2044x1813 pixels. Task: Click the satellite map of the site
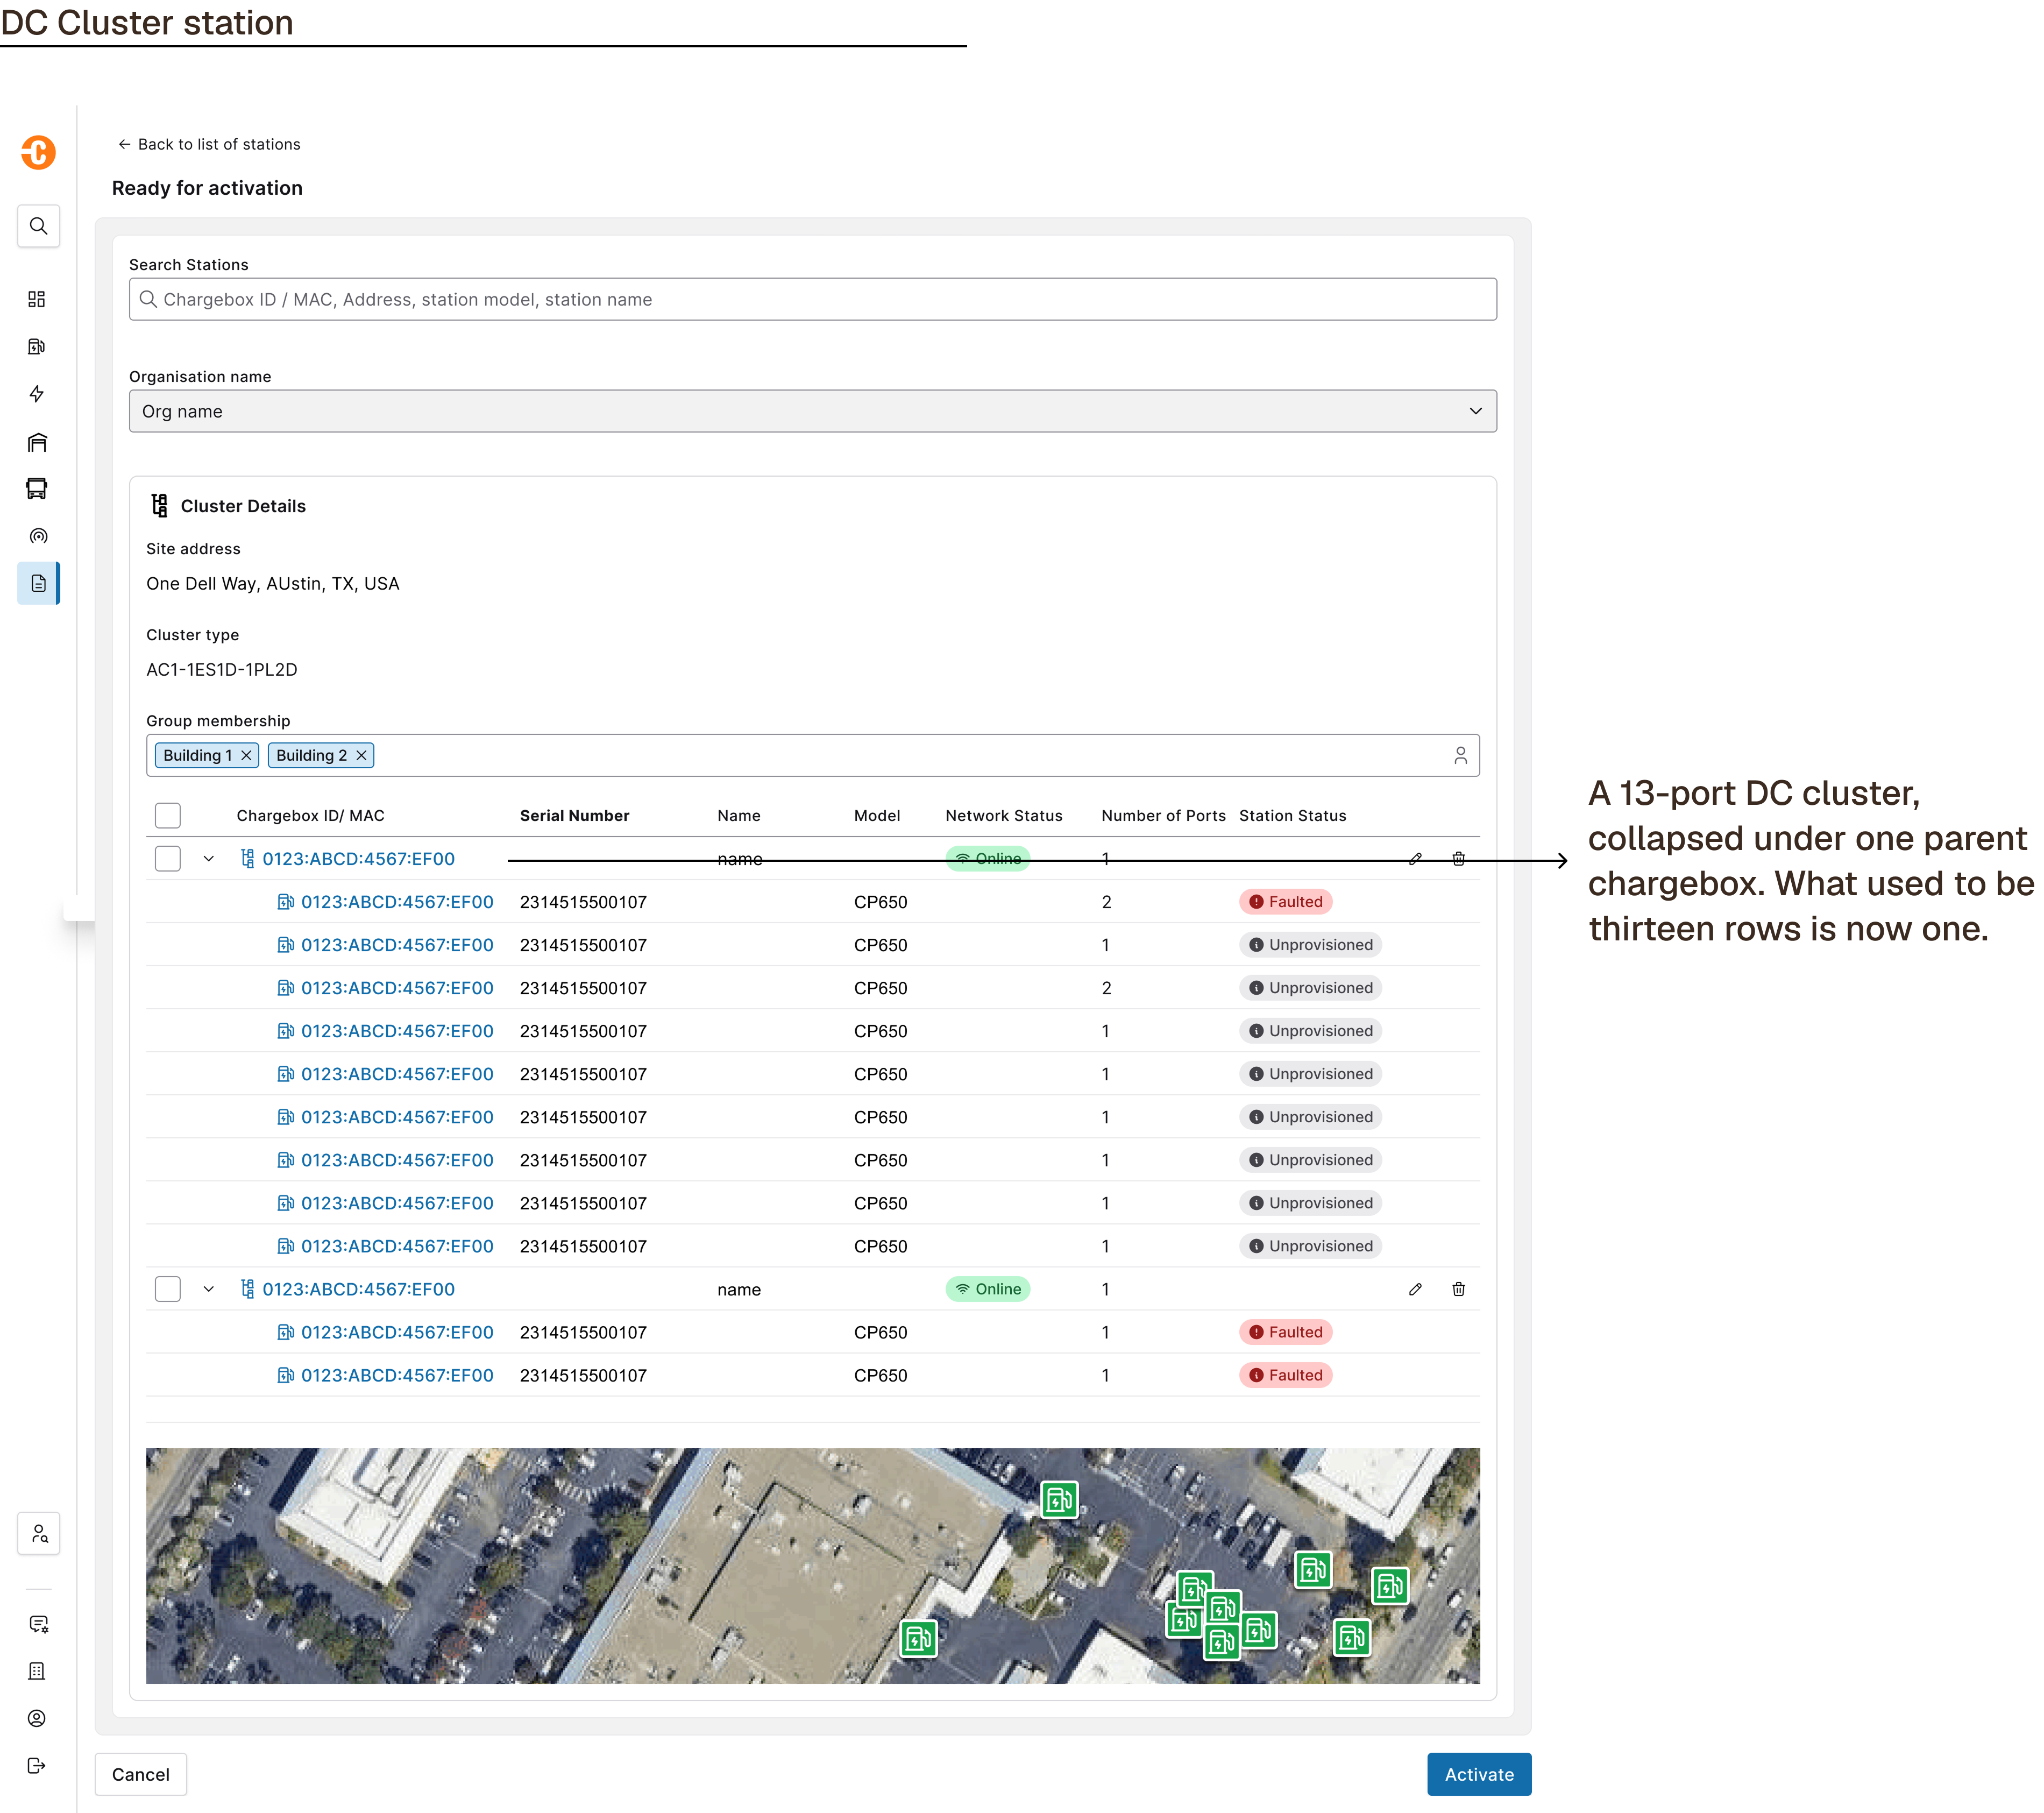click(x=812, y=1565)
